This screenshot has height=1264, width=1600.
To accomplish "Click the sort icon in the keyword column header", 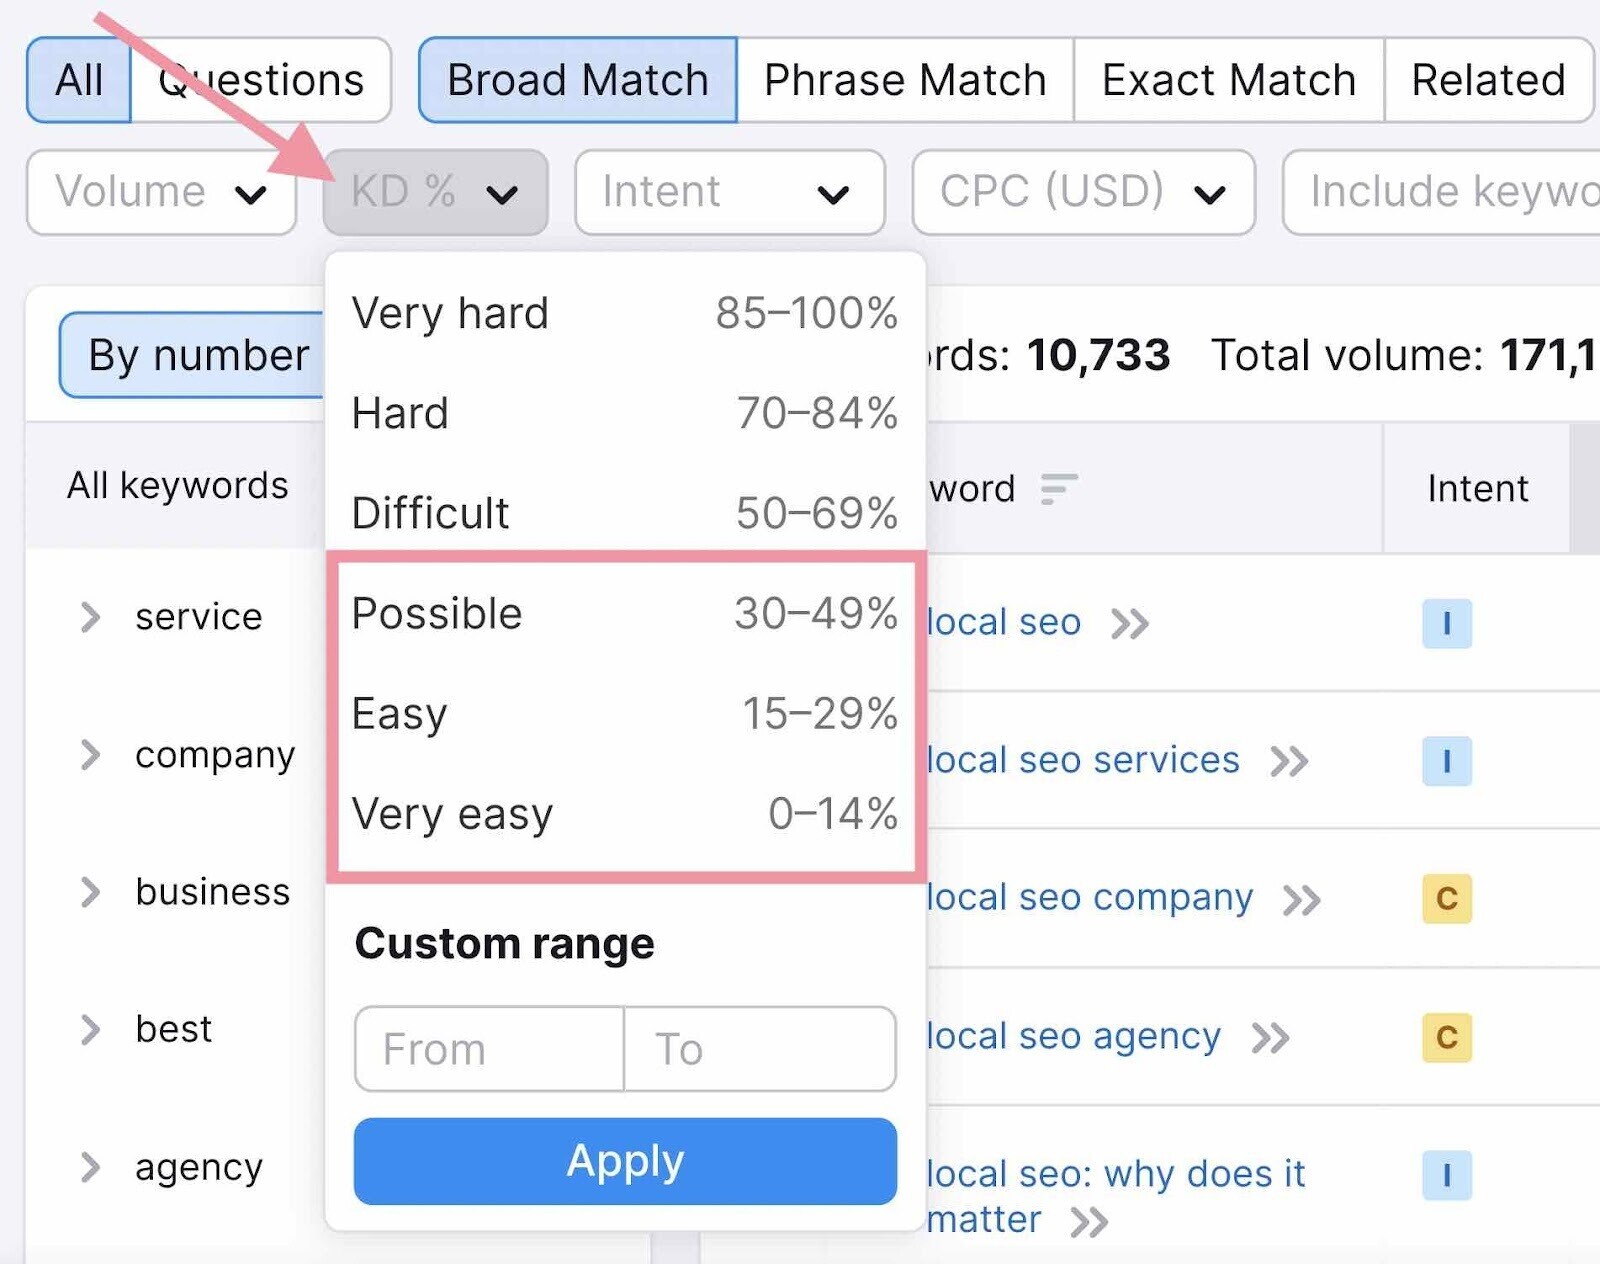I will coord(1056,489).
